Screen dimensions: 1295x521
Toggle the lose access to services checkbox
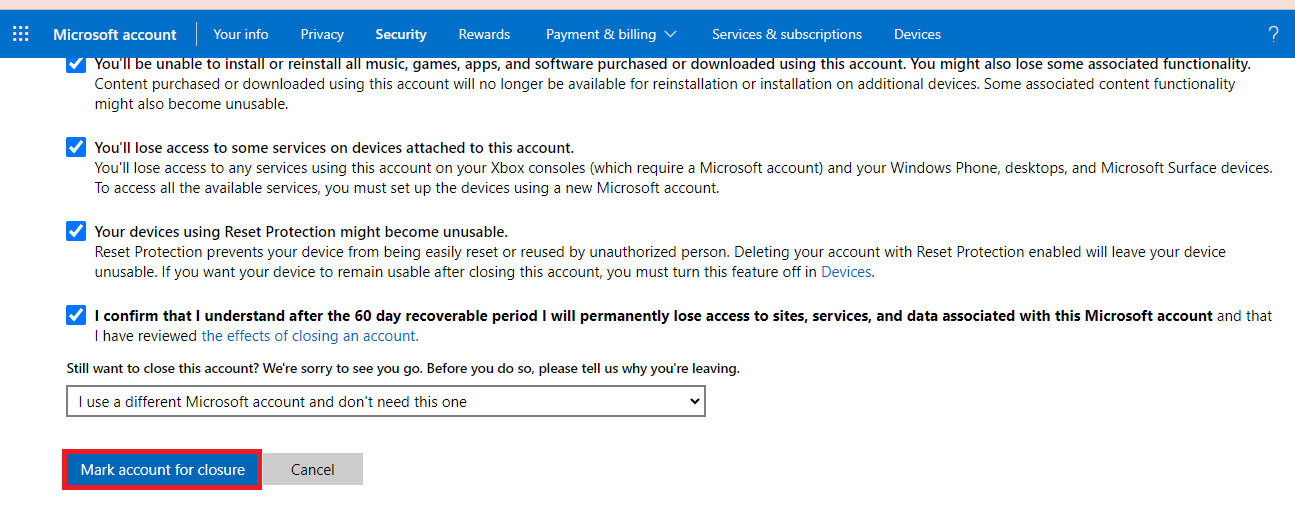click(x=76, y=148)
